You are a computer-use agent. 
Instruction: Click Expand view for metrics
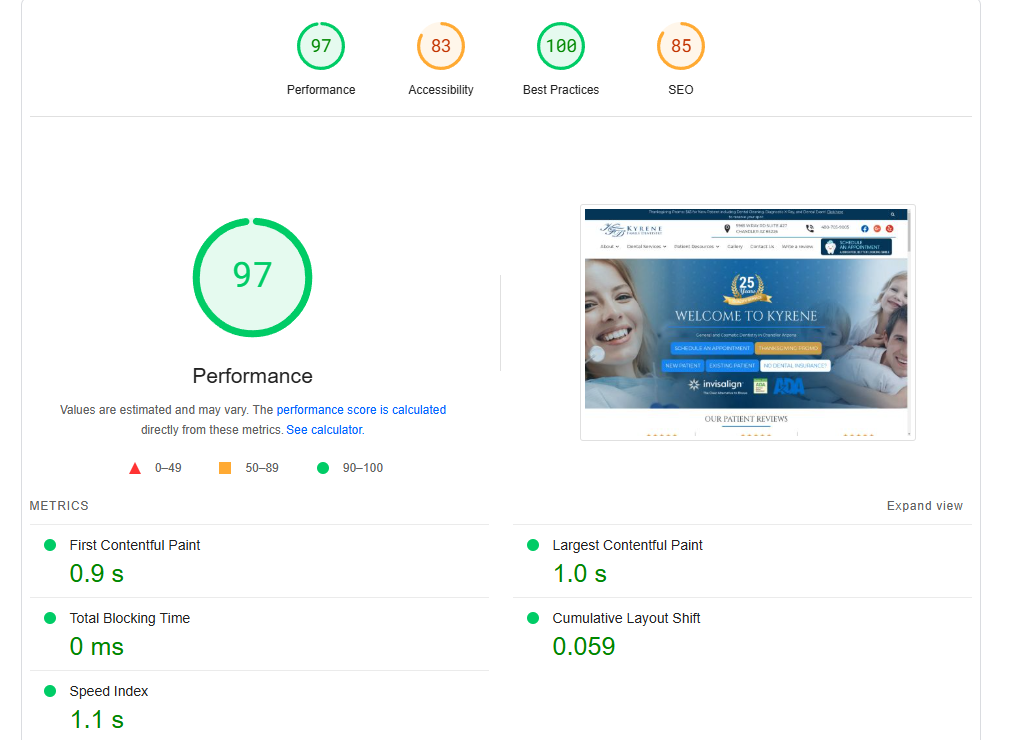pos(925,506)
